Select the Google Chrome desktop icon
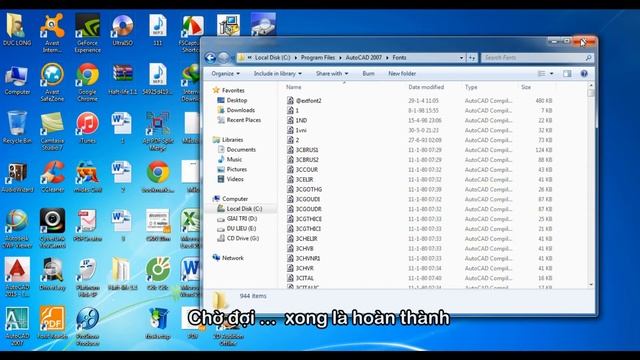 (x=87, y=82)
